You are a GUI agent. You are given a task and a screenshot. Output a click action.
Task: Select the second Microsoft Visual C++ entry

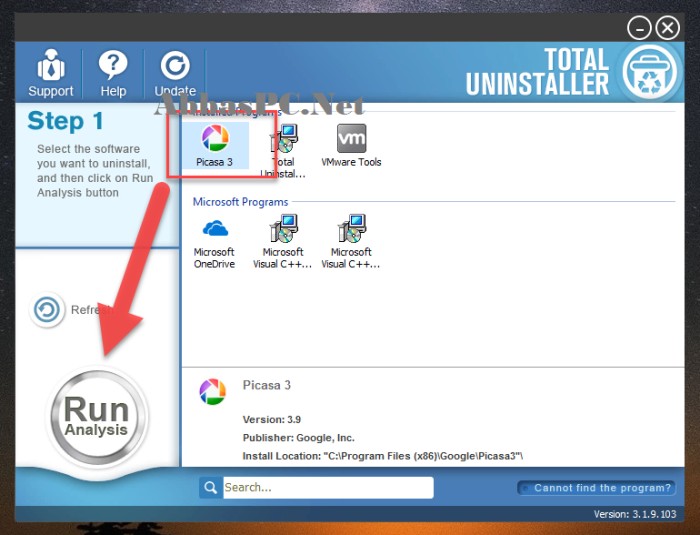tap(351, 242)
